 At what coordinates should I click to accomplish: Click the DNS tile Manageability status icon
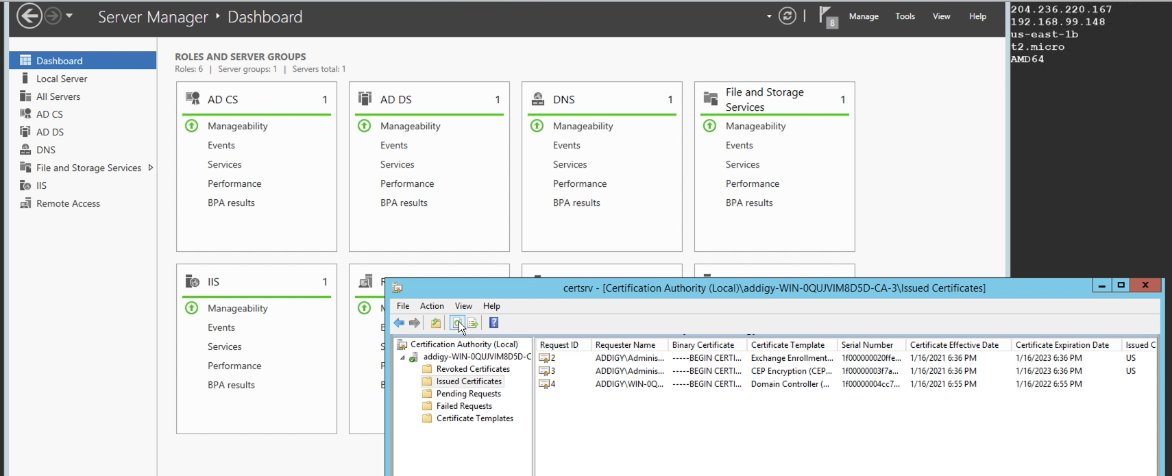(x=537, y=126)
